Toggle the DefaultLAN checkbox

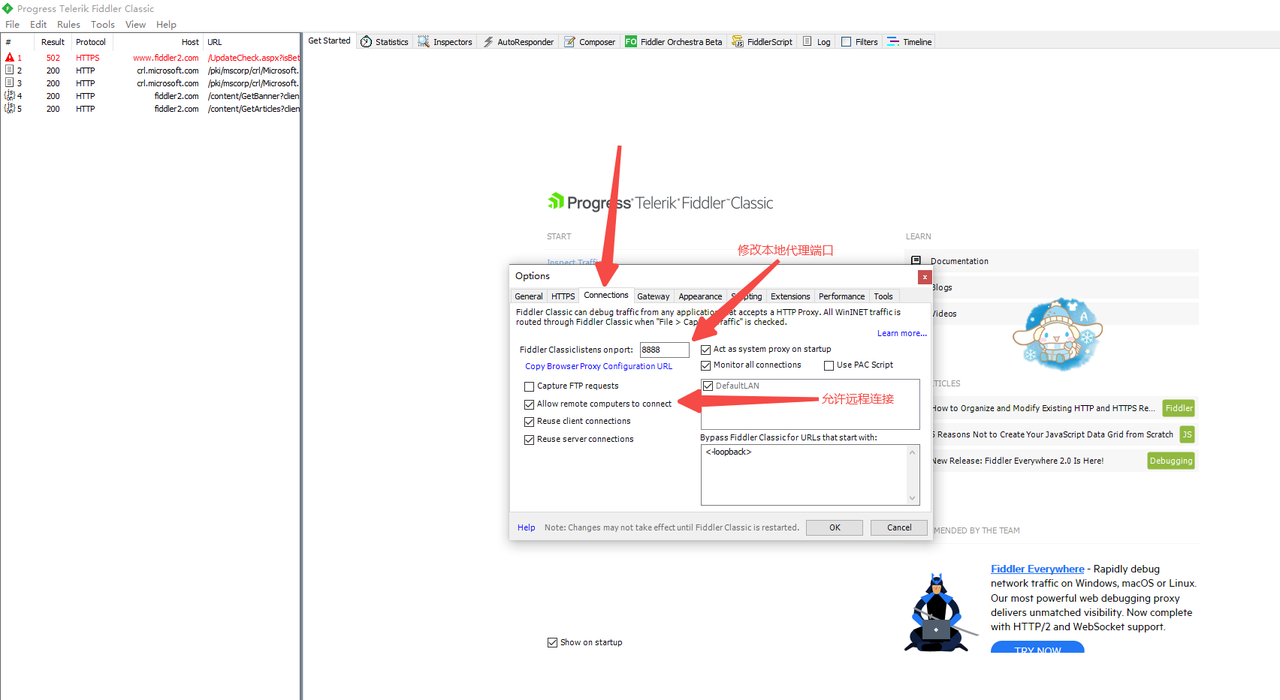click(x=709, y=386)
